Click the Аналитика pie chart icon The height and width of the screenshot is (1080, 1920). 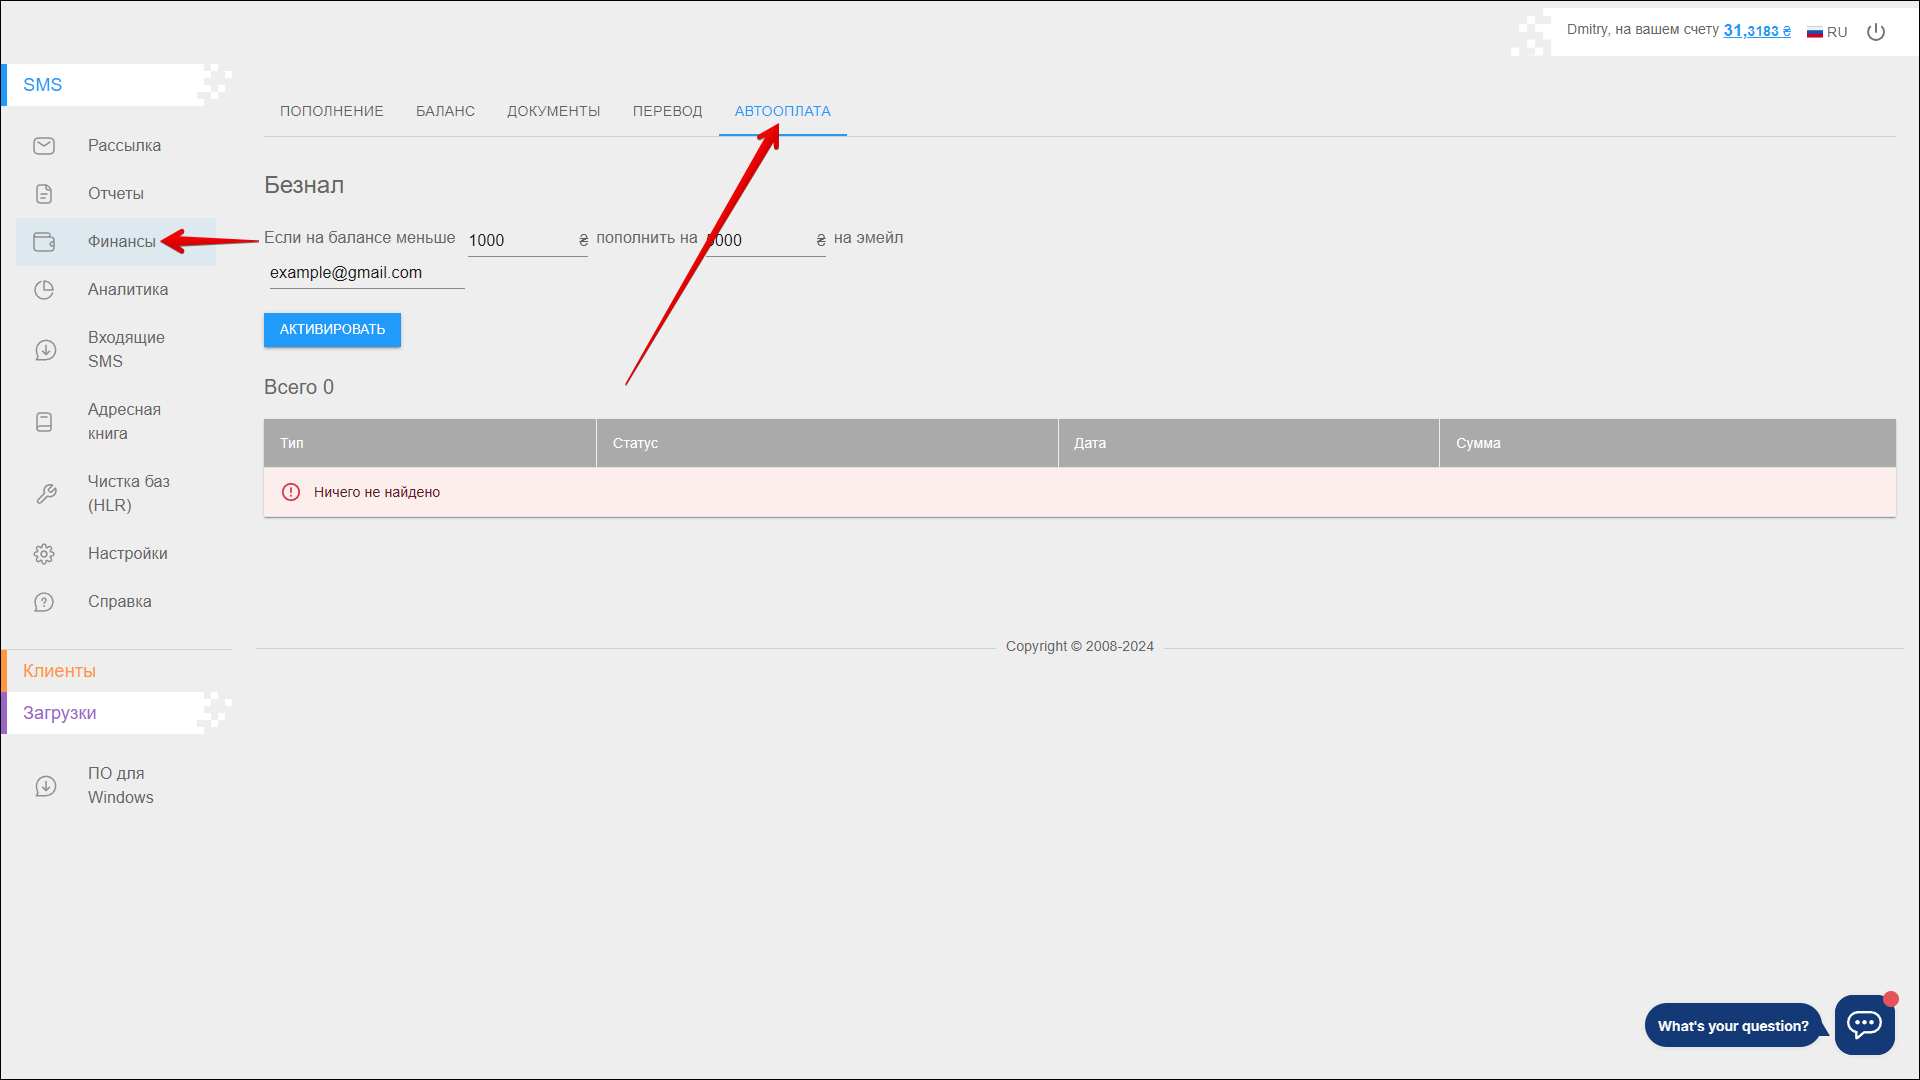tap(44, 290)
